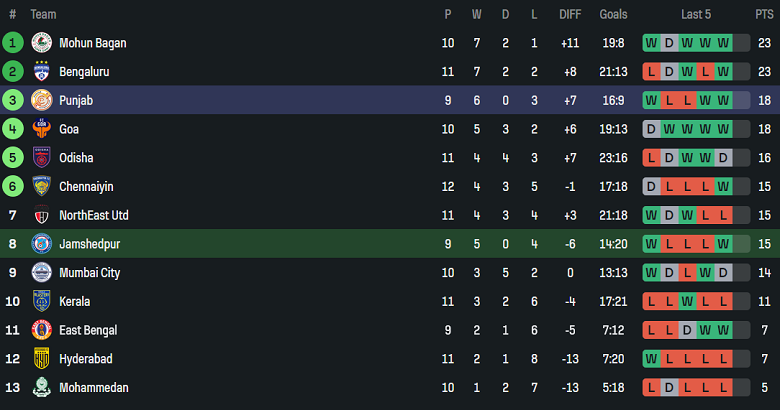This screenshot has width=780, height=410.
Task: Click the Goals column header
Action: click(x=613, y=14)
